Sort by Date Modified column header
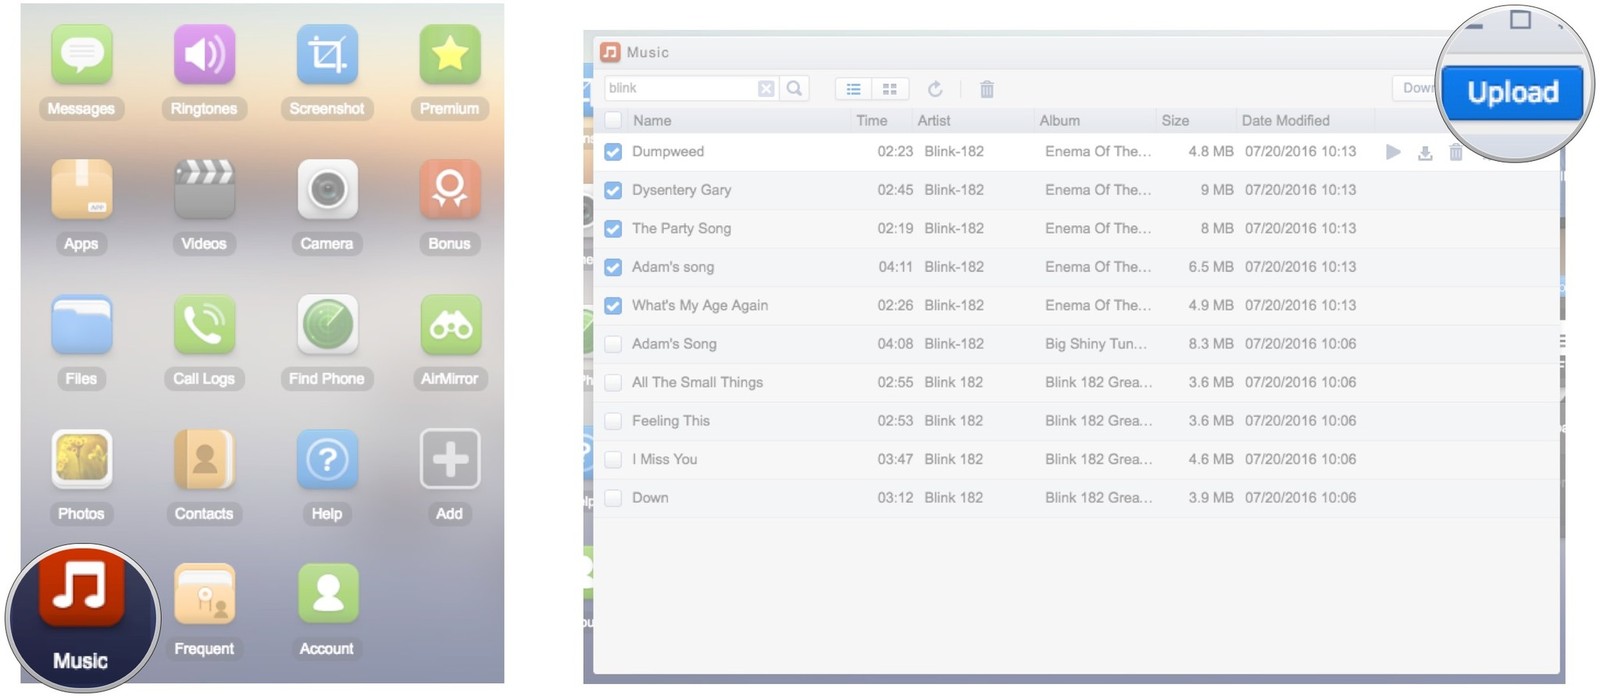The height and width of the screenshot is (698, 1600). pos(1286,120)
